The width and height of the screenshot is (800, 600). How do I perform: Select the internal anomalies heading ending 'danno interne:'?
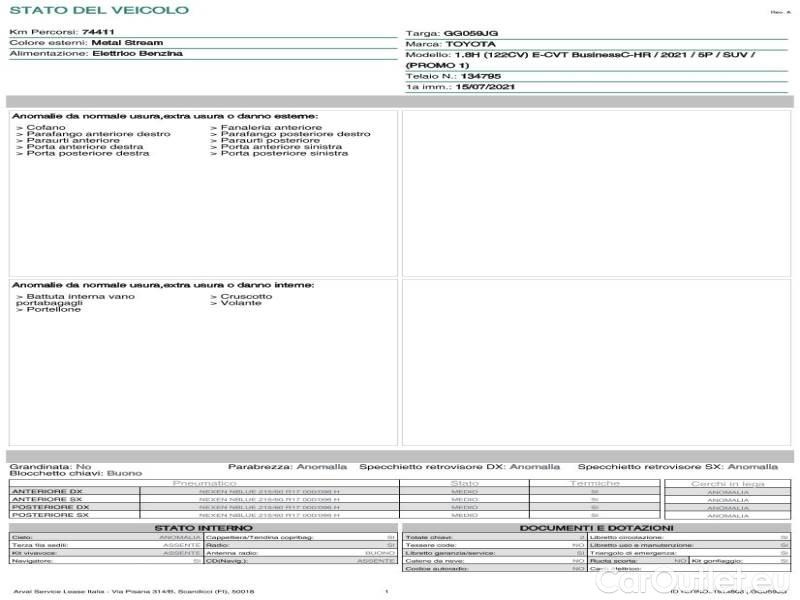click(163, 285)
